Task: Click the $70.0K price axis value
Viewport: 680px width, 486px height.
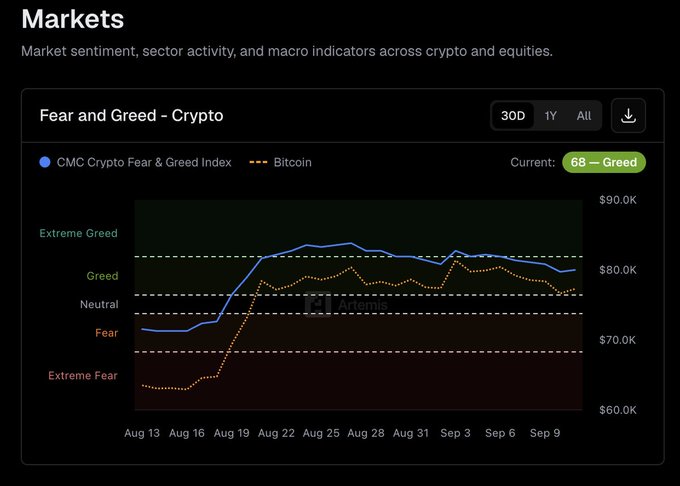Action: point(618,340)
